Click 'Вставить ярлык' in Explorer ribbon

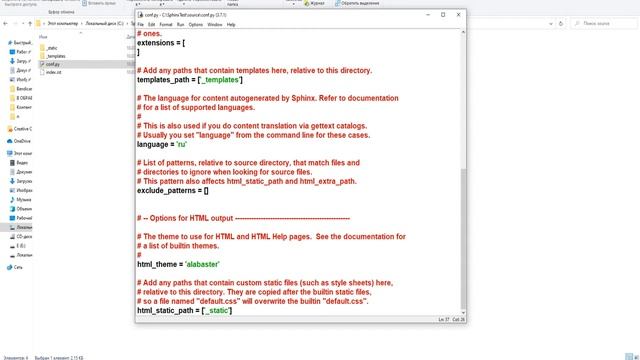tap(99, 3)
